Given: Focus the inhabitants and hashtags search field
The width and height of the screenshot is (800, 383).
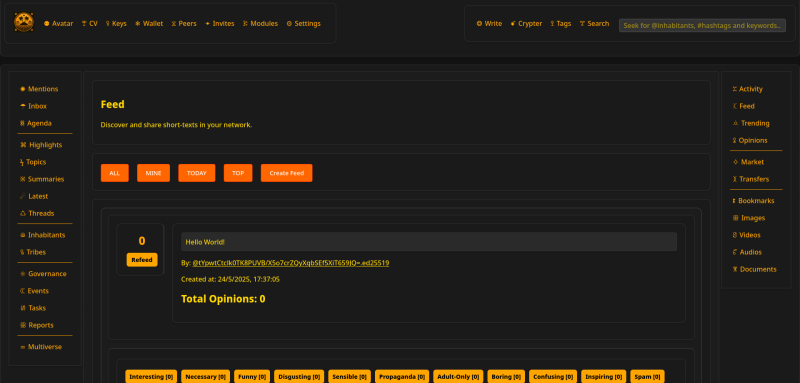Looking at the screenshot, I should (702, 25).
